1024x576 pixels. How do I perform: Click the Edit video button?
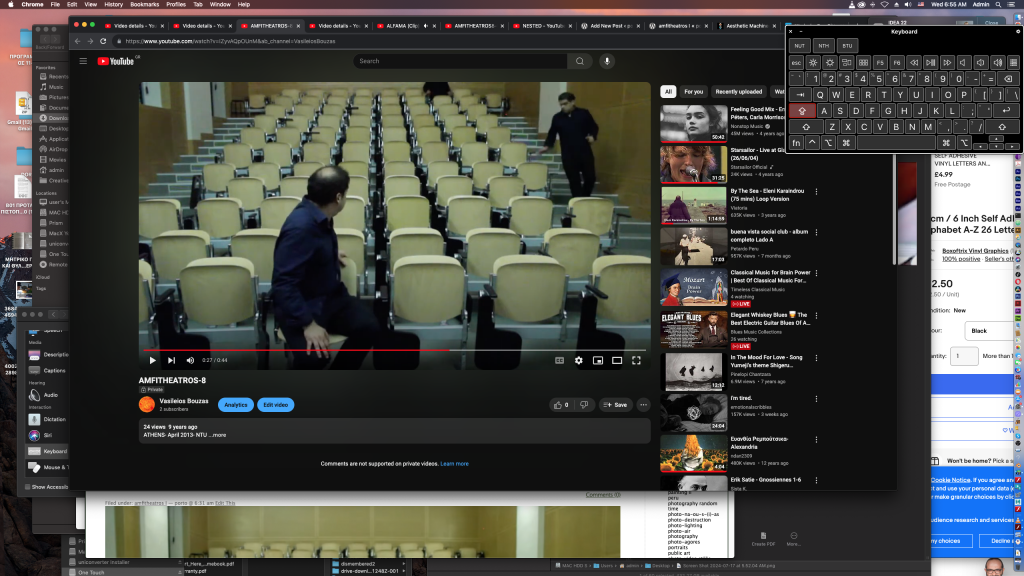tap(275, 405)
